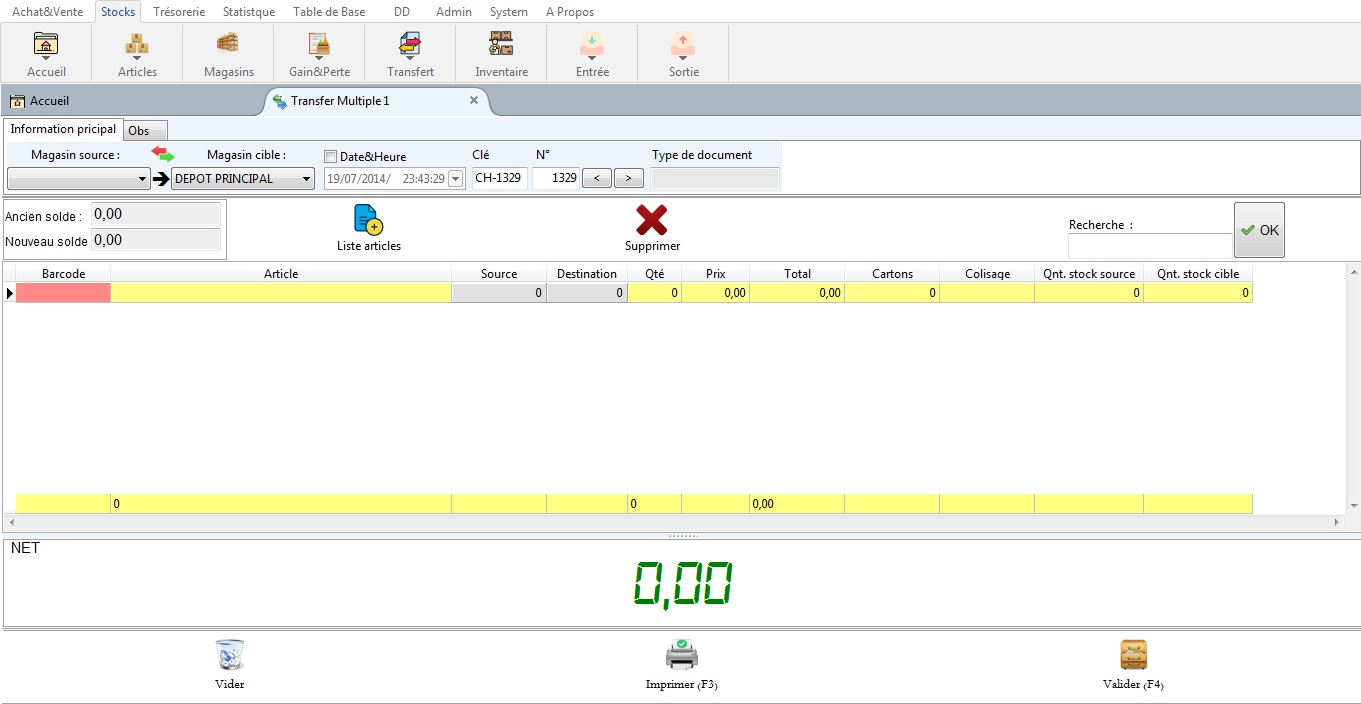Open the Inventaire icon
Viewport: 1361px width, 704px height.
coord(501,46)
